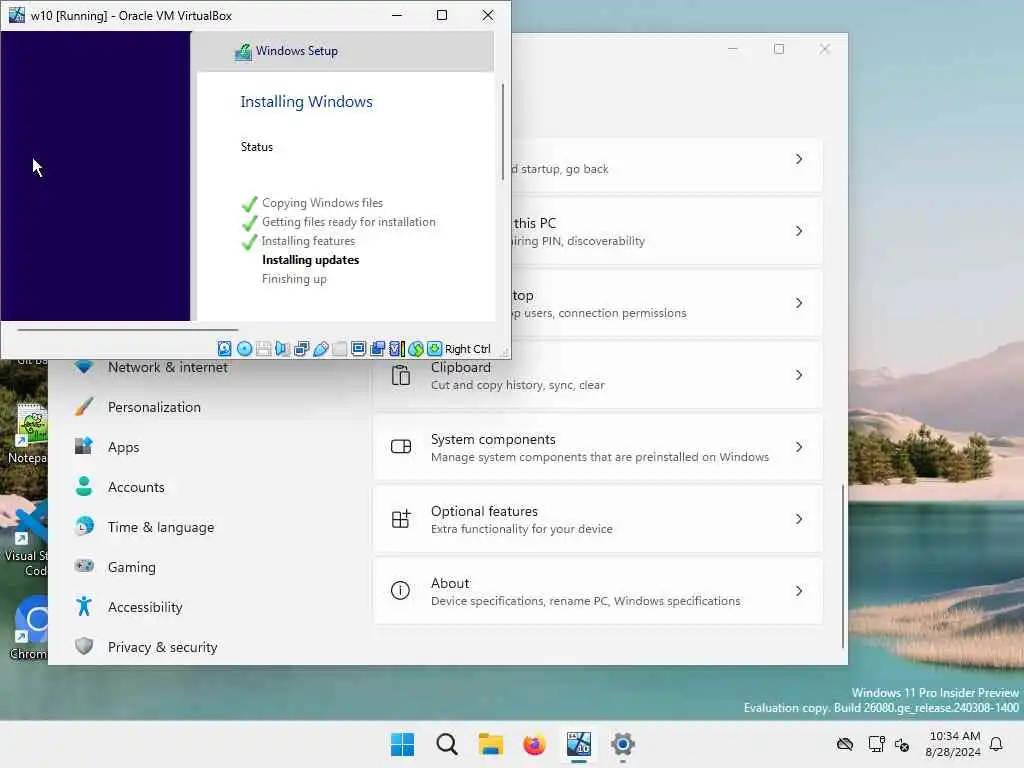The image size is (1024, 768).
Task: Open About device specifications entry
Action: point(598,591)
